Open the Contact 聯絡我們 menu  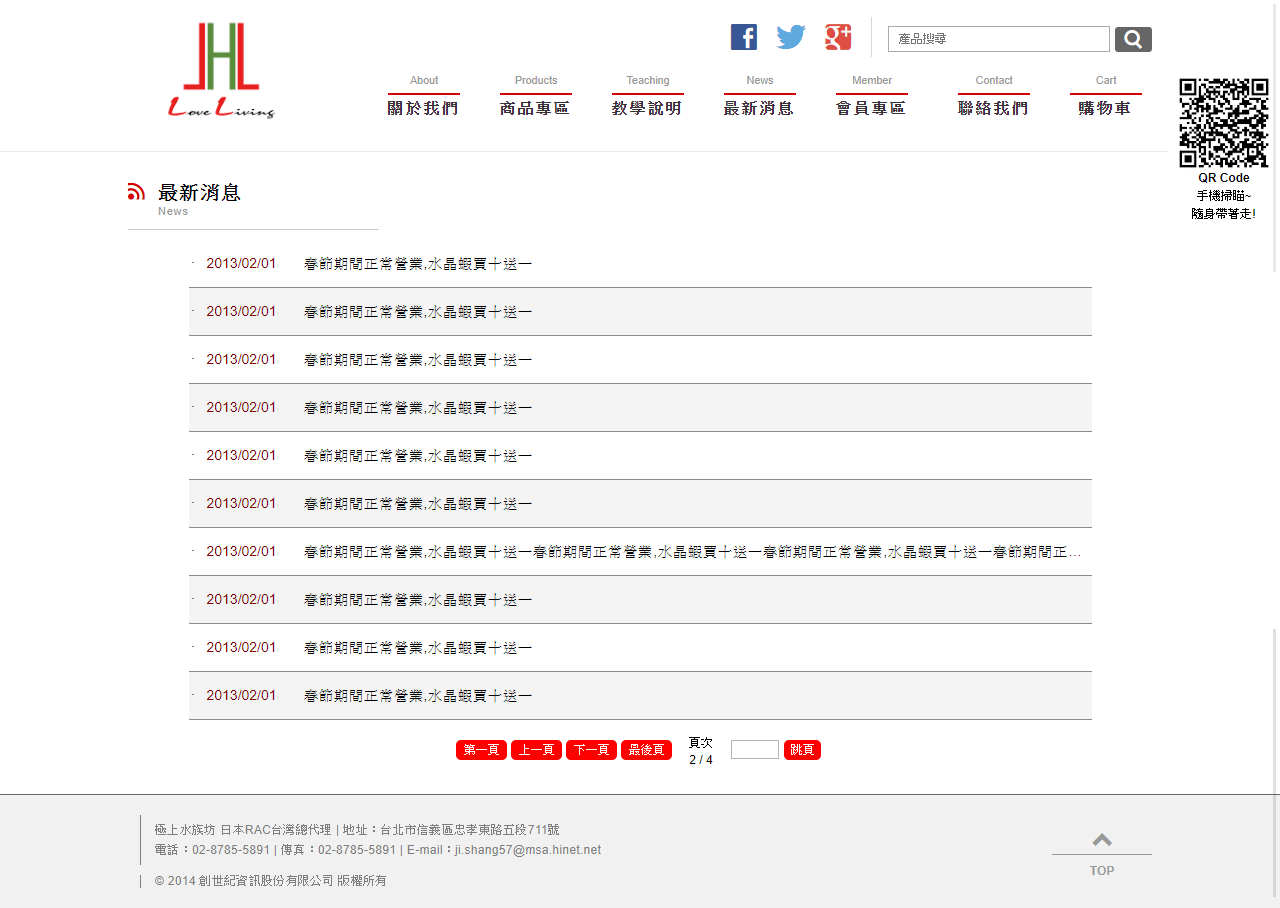tap(994, 96)
